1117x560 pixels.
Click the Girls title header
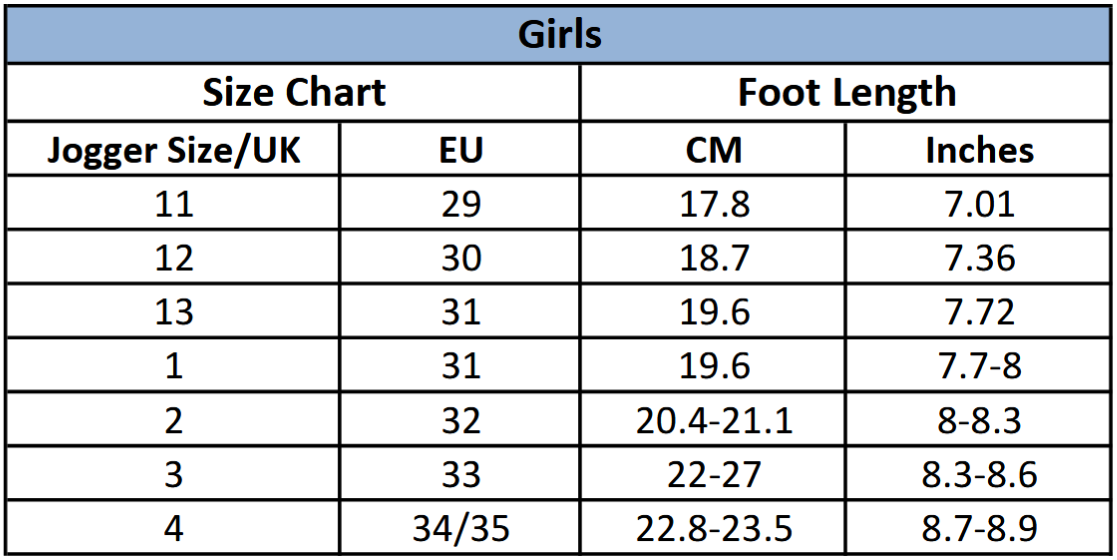click(559, 35)
